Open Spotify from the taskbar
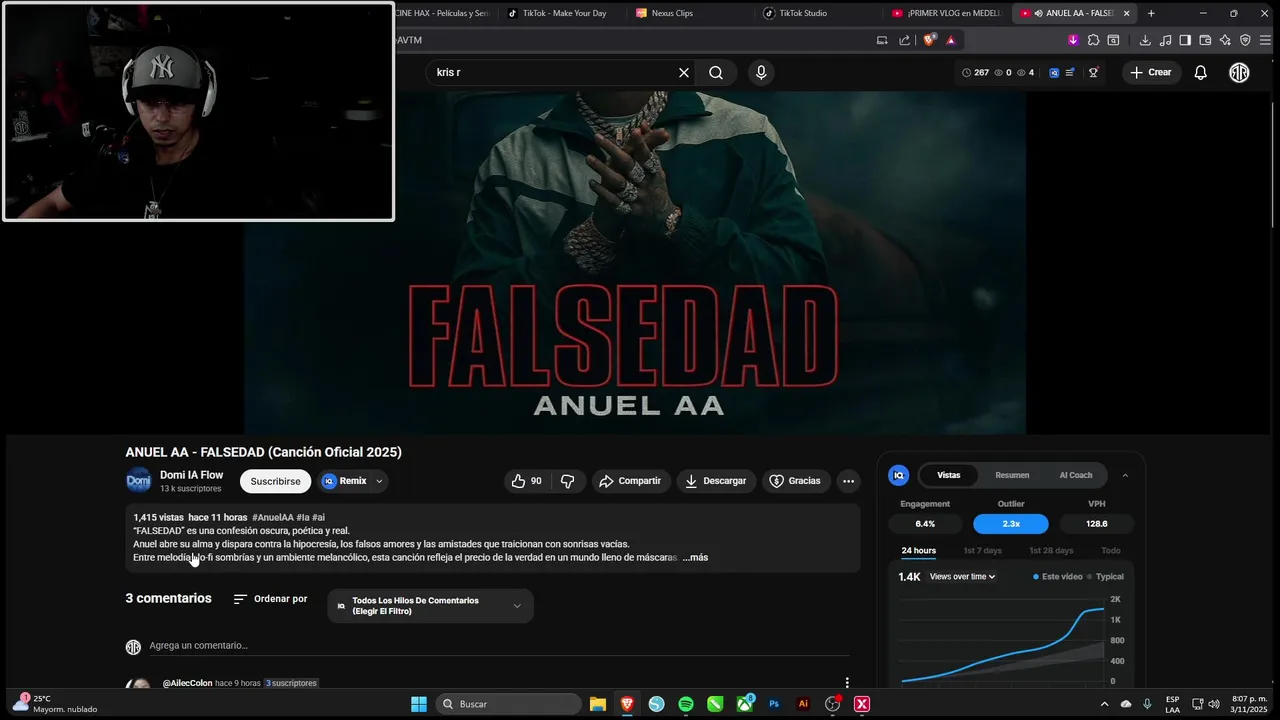 click(686, 704)
